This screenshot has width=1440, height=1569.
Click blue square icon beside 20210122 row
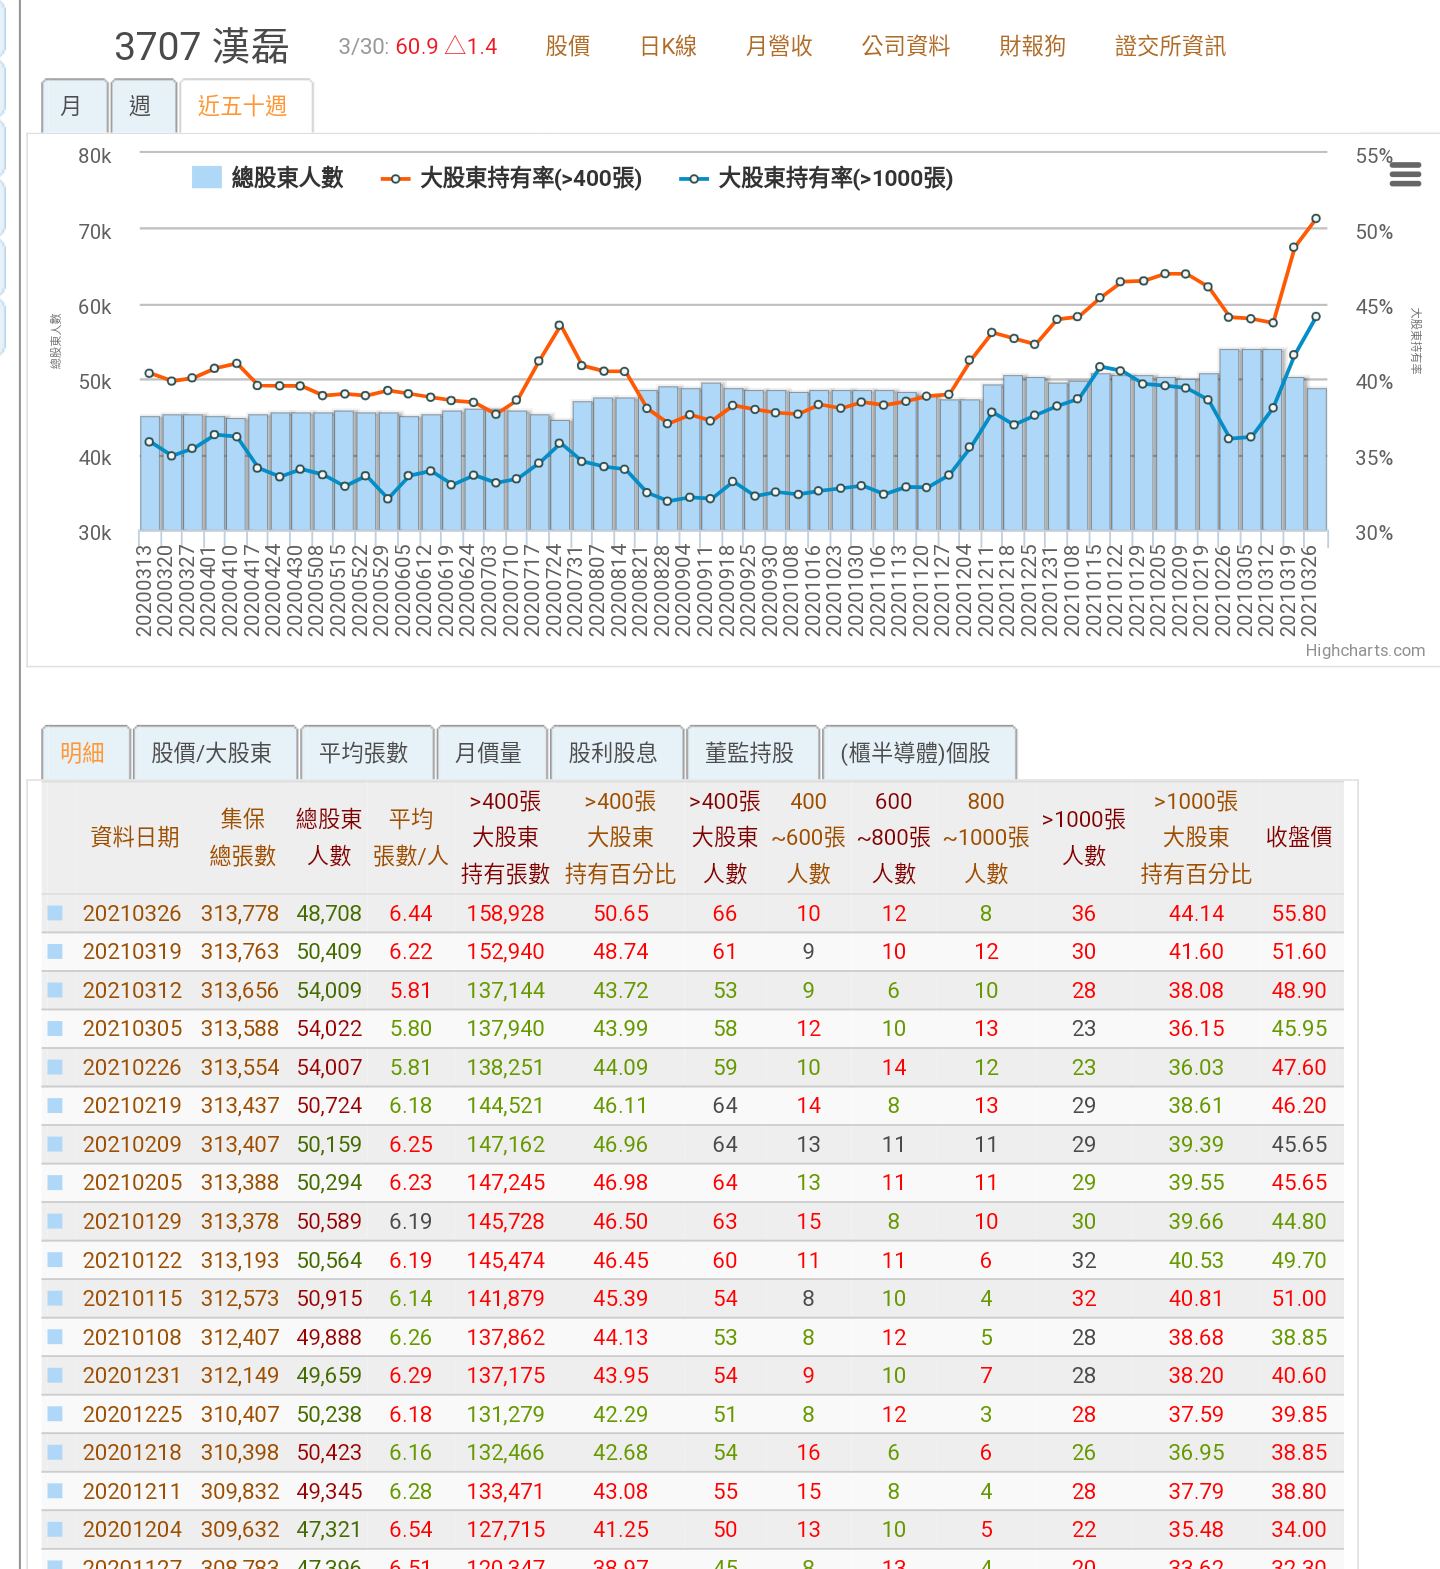[x=56, y=1260]
